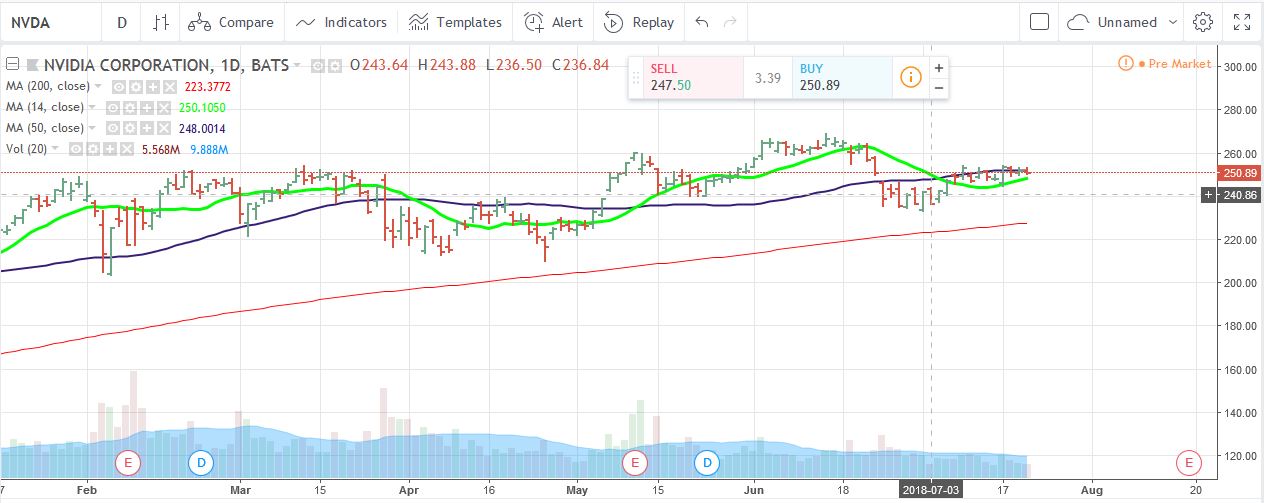This screenshot has width=1264, height=503.
Task: Open the May earnings E marker
Action: pyautogui.click(x=634, y=462)
